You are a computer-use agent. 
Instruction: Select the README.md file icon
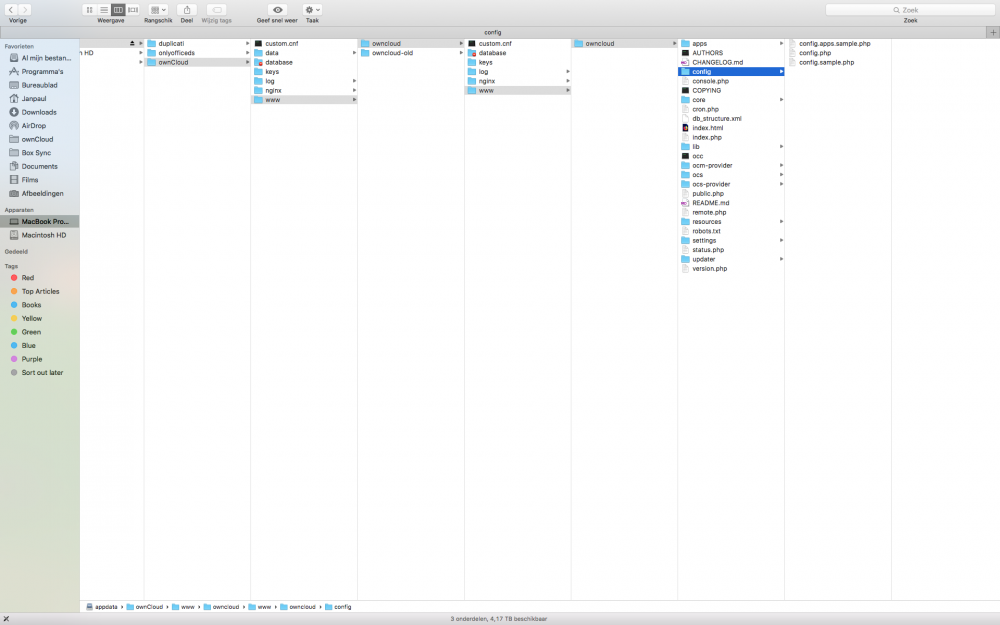click(x=686, y=203)
